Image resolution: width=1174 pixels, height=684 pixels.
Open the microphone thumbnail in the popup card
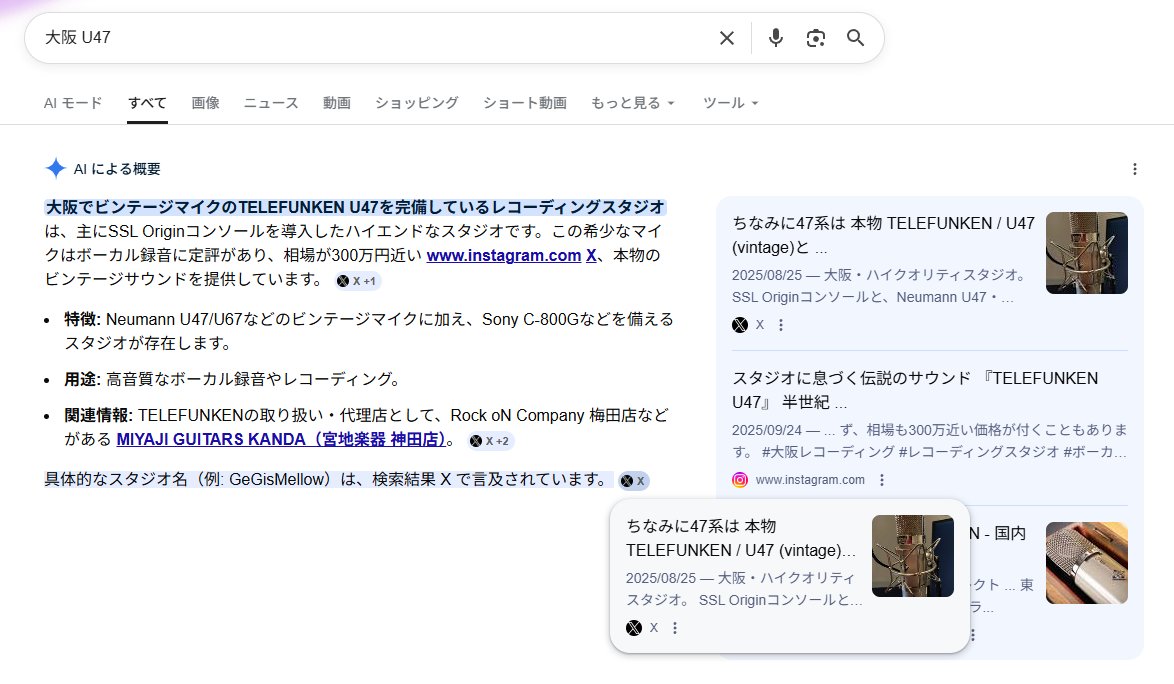tap(913, 556)
